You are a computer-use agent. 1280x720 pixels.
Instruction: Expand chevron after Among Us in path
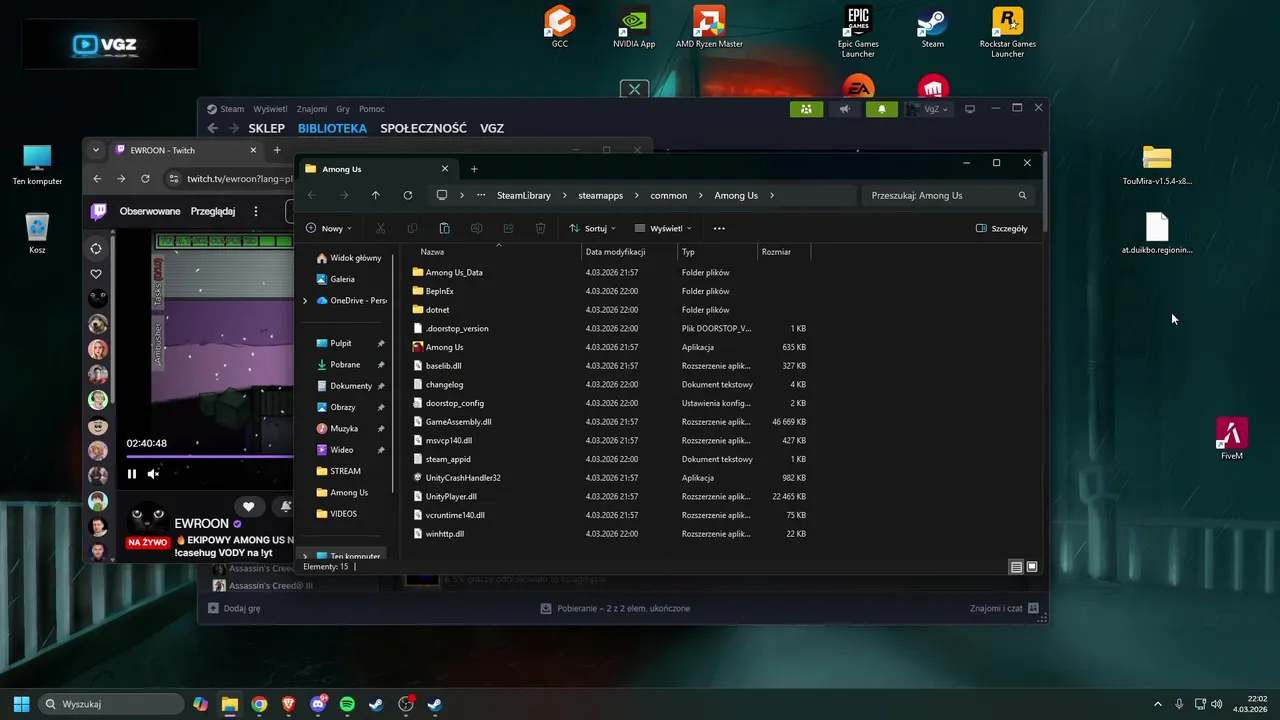(x=772, y=195)
